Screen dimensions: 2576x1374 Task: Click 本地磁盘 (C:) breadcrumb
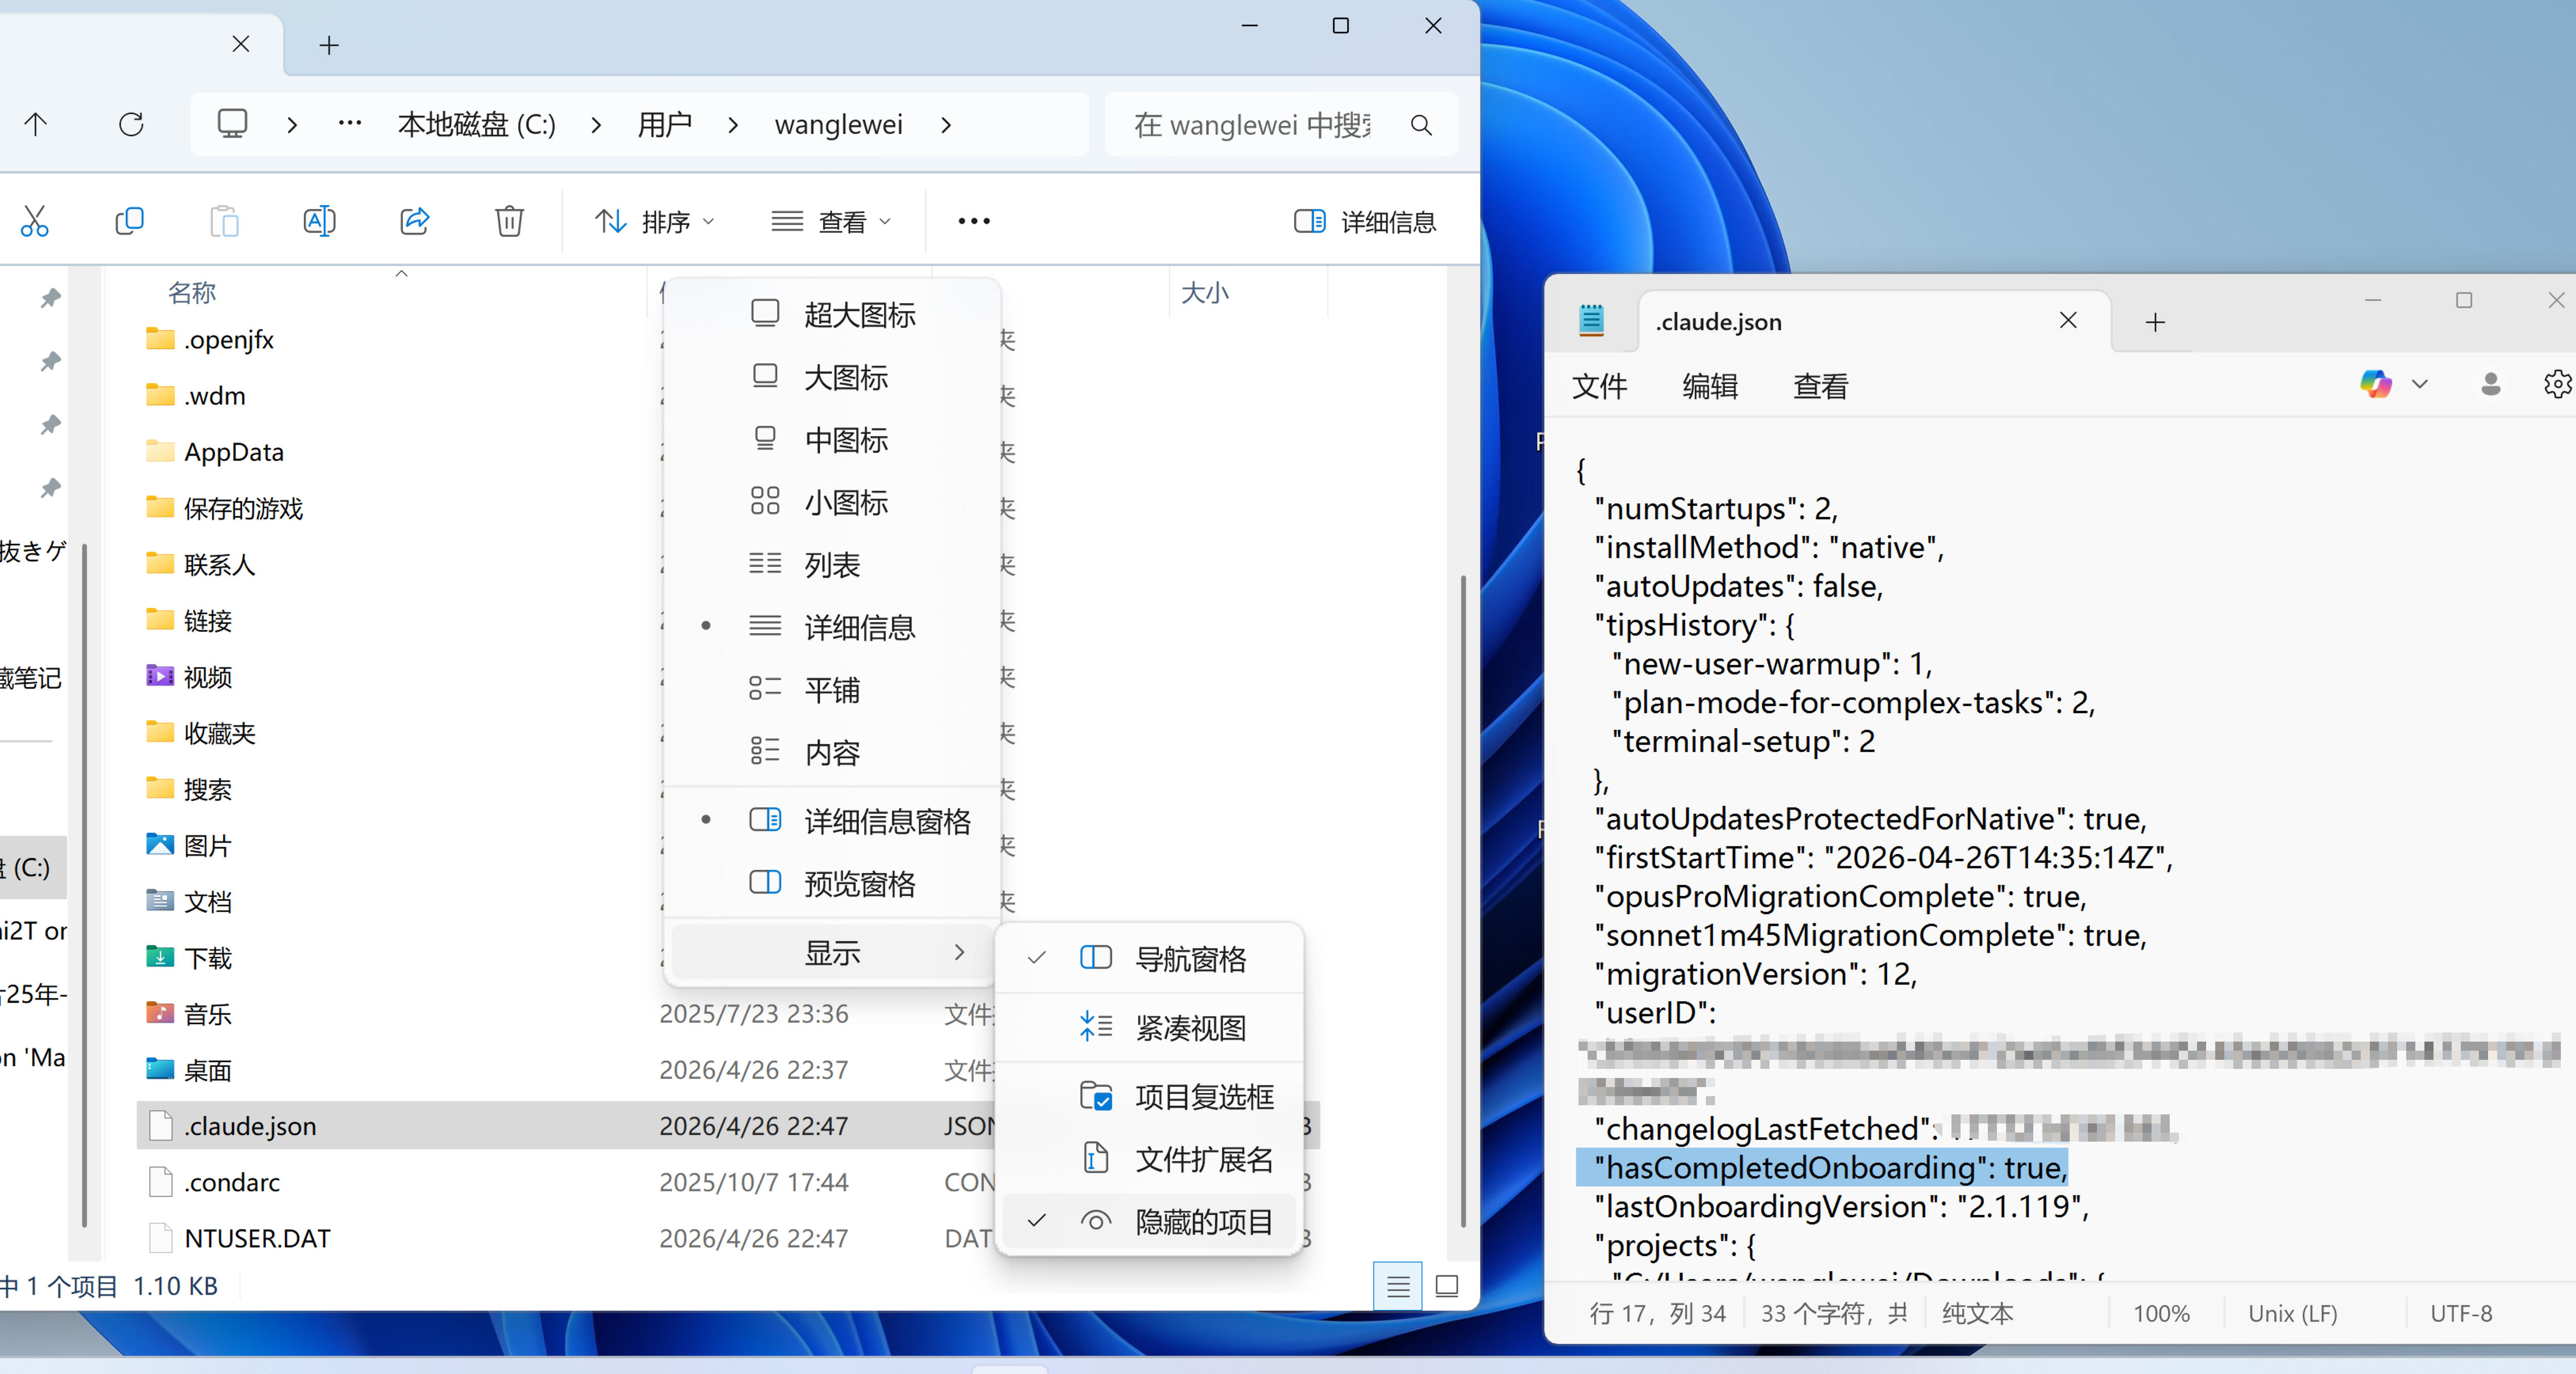[x=476, y=124]
